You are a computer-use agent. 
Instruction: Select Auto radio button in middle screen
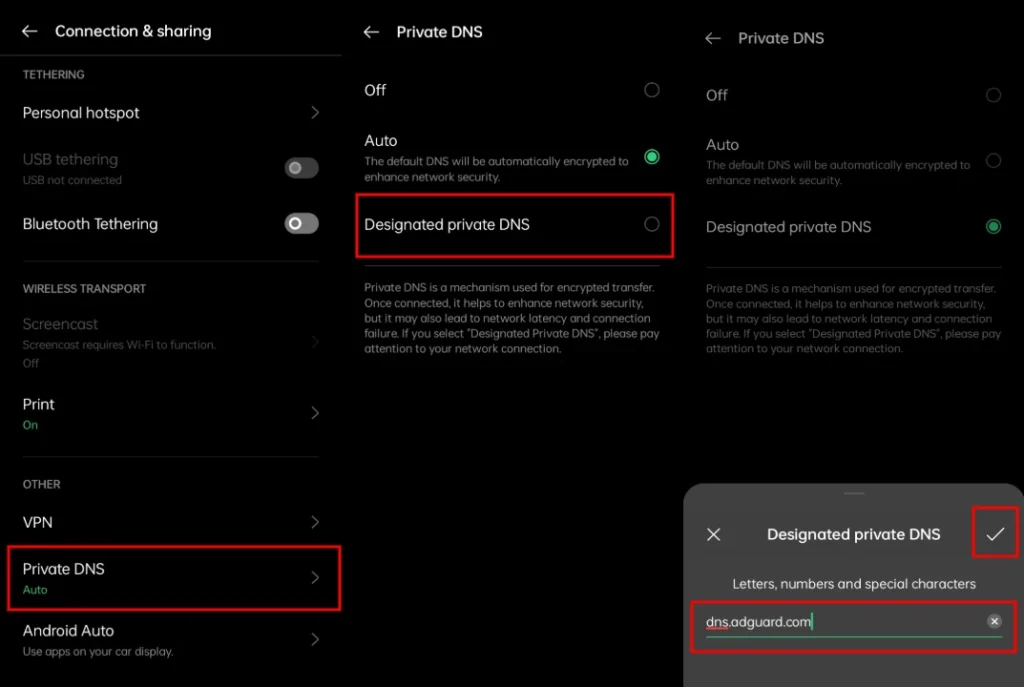coord(652,157)
